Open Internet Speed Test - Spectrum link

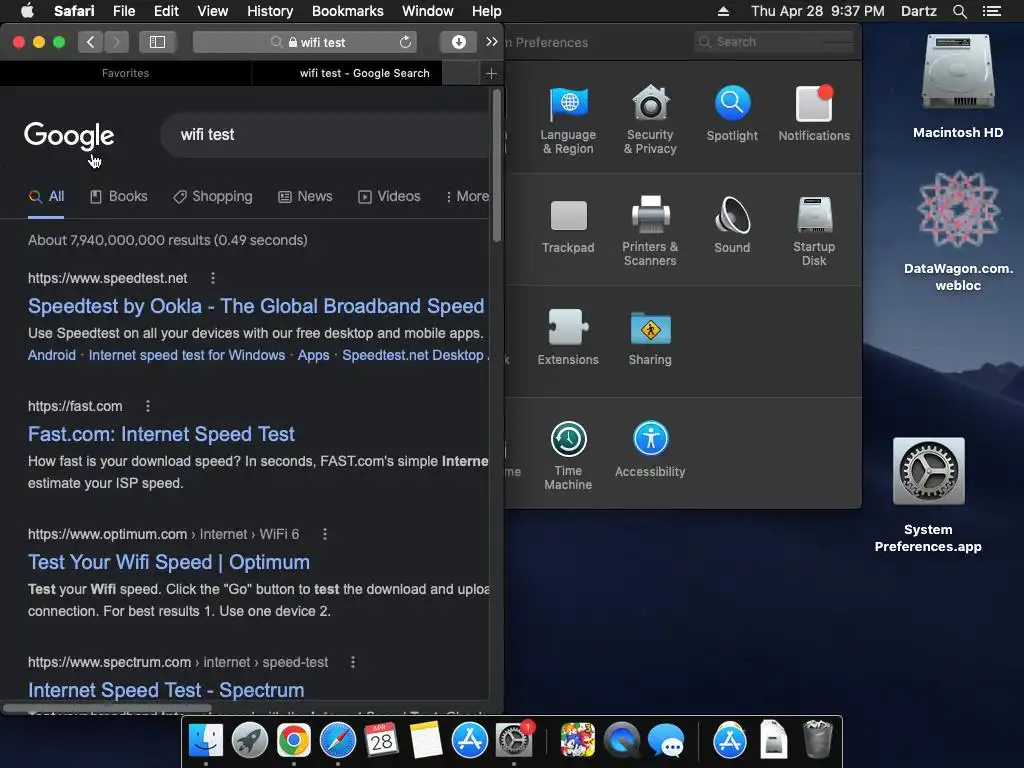point(166,690)
